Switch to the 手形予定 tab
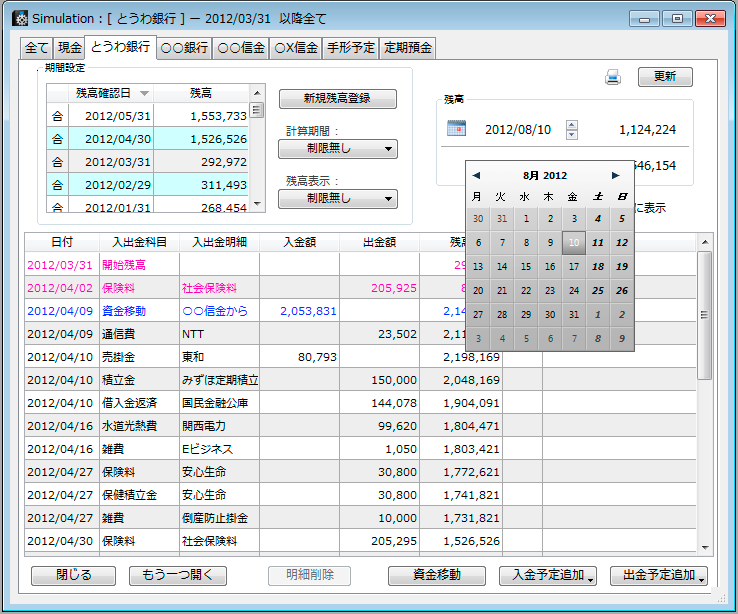The height and width of the screenshot is (614, 738). (x=353, y=48)
